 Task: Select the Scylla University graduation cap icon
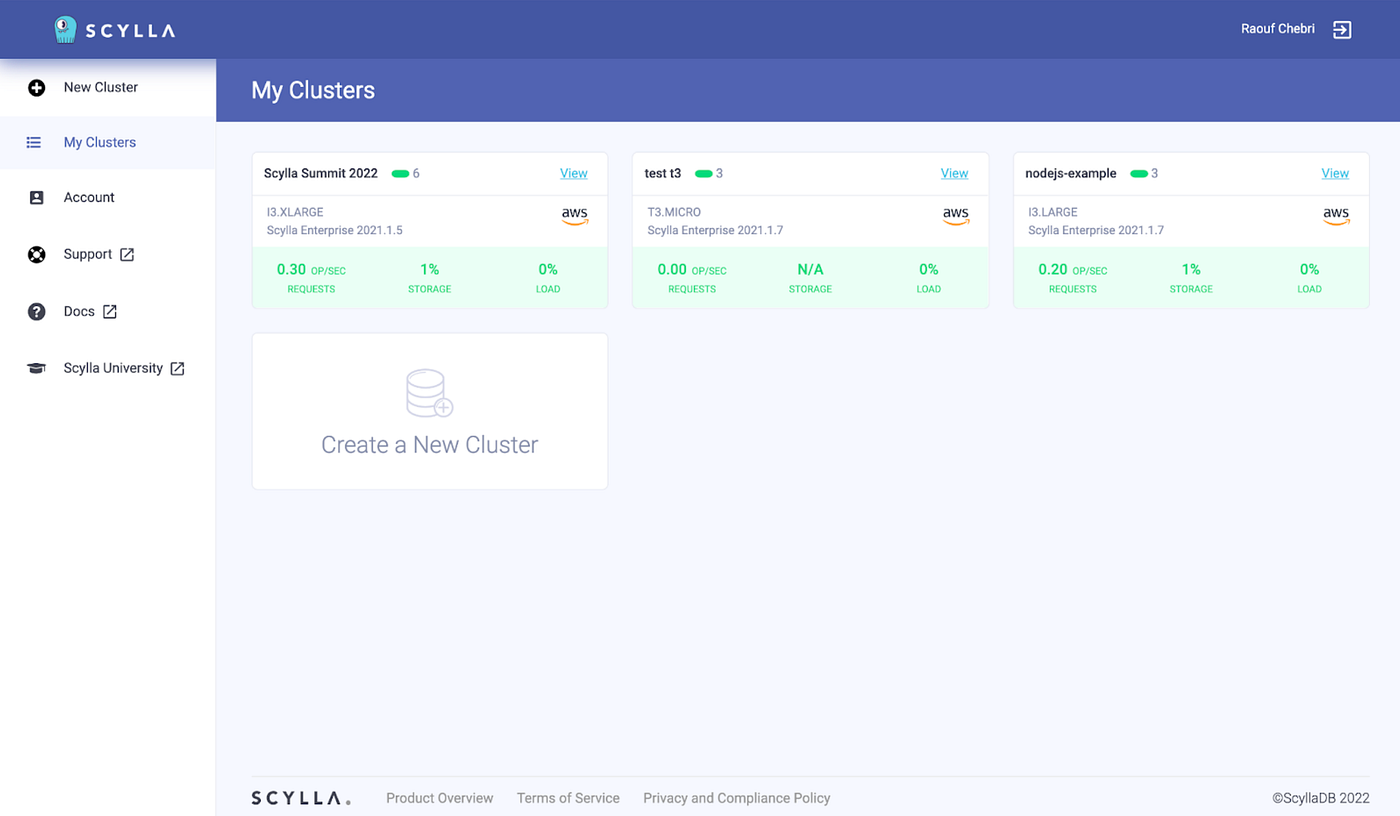[36, 368]
